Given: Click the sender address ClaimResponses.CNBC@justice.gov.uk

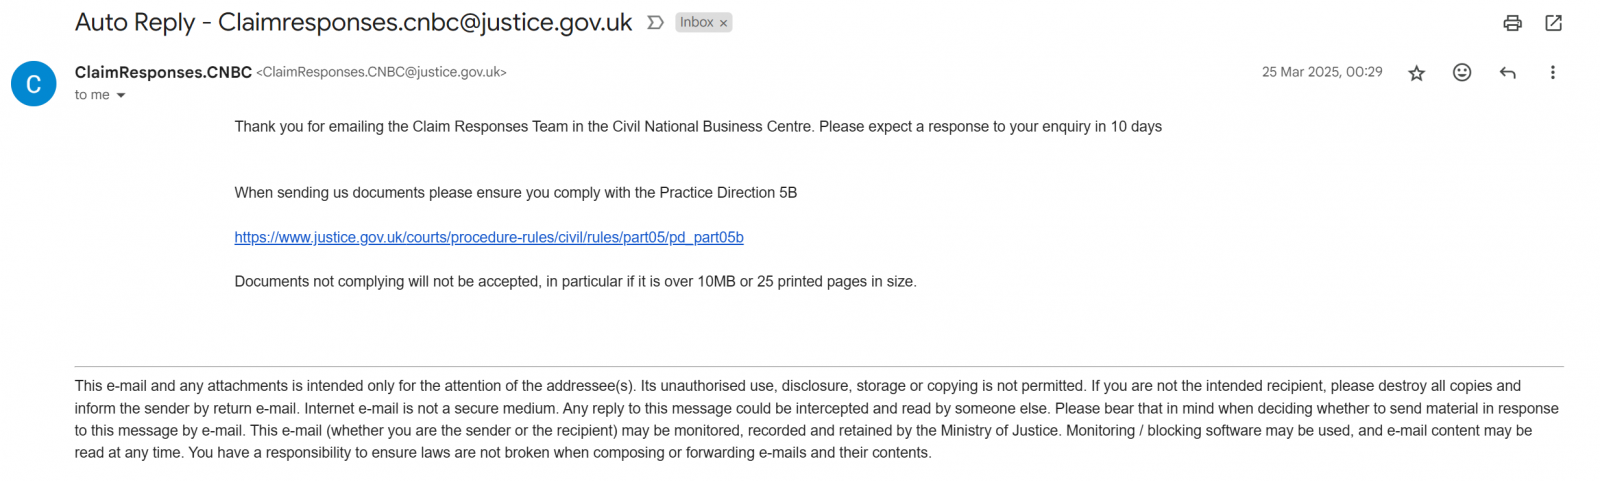Looking at the screenshot, I should point(382,72).
